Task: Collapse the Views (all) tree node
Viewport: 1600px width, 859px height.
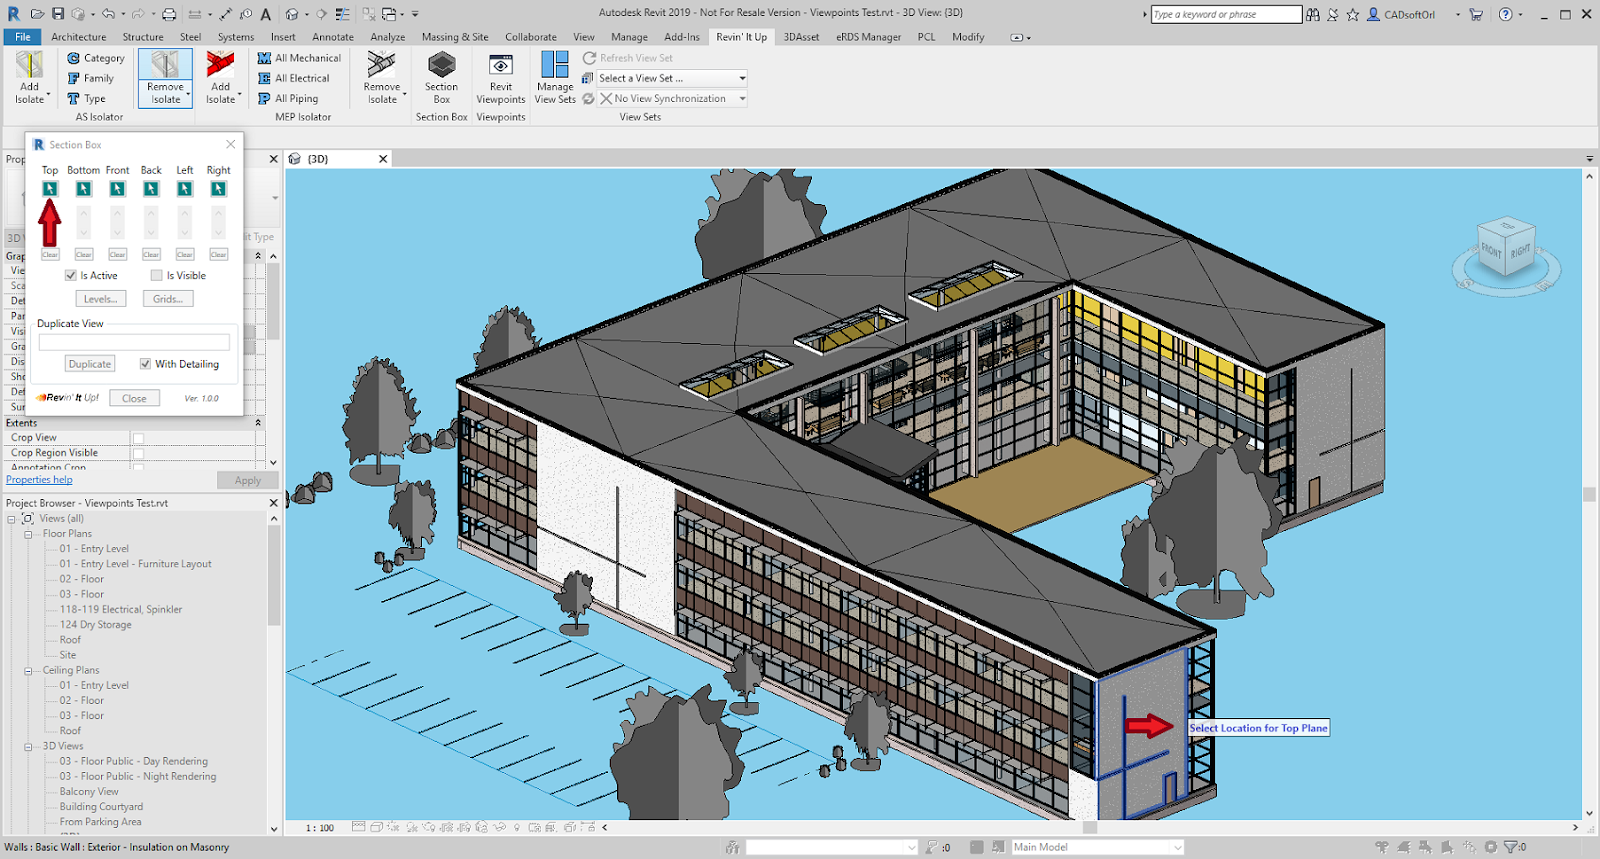Action: click(x=12, y=519)
